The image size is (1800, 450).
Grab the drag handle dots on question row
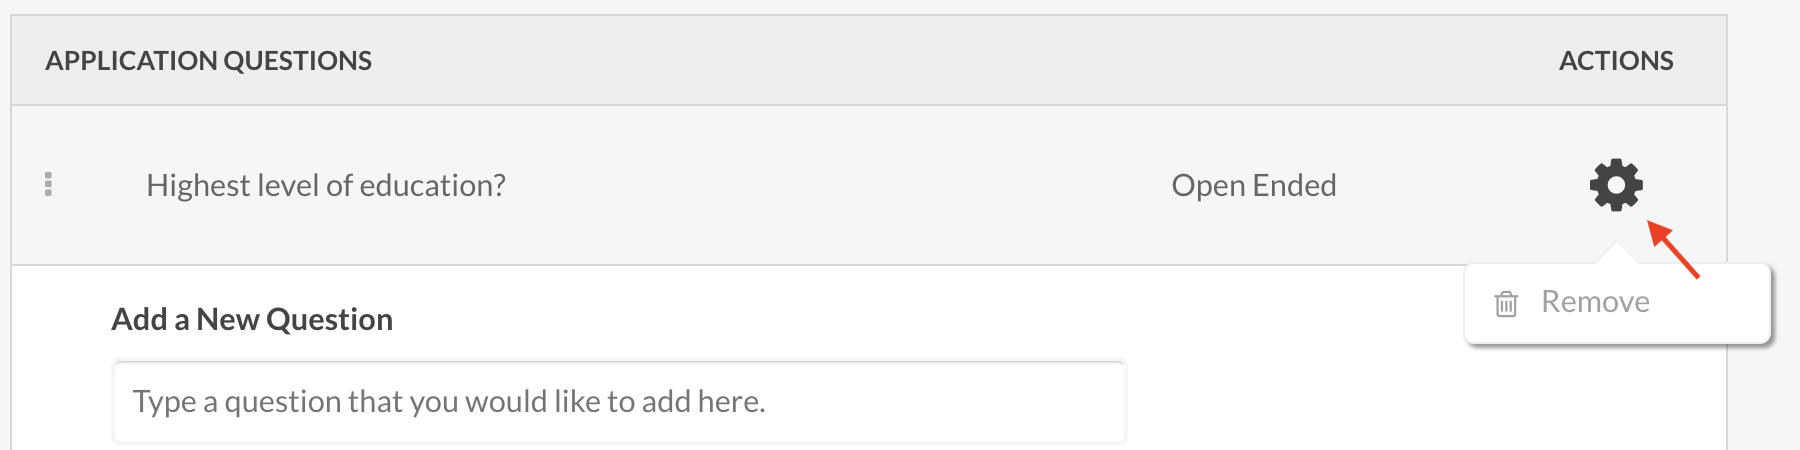48,184
